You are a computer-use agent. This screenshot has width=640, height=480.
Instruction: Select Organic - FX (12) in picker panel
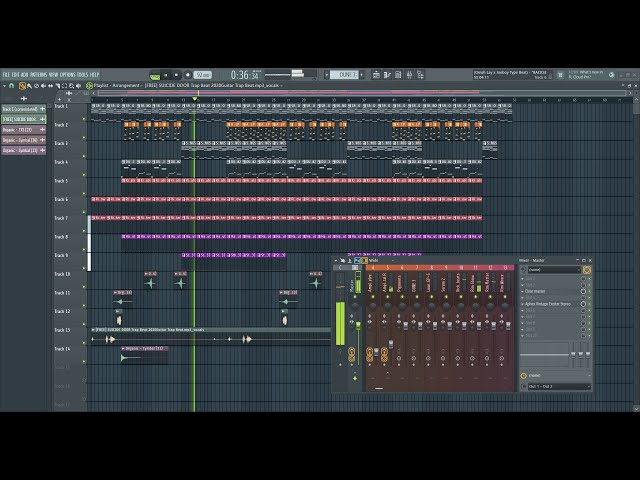[23, 130]
